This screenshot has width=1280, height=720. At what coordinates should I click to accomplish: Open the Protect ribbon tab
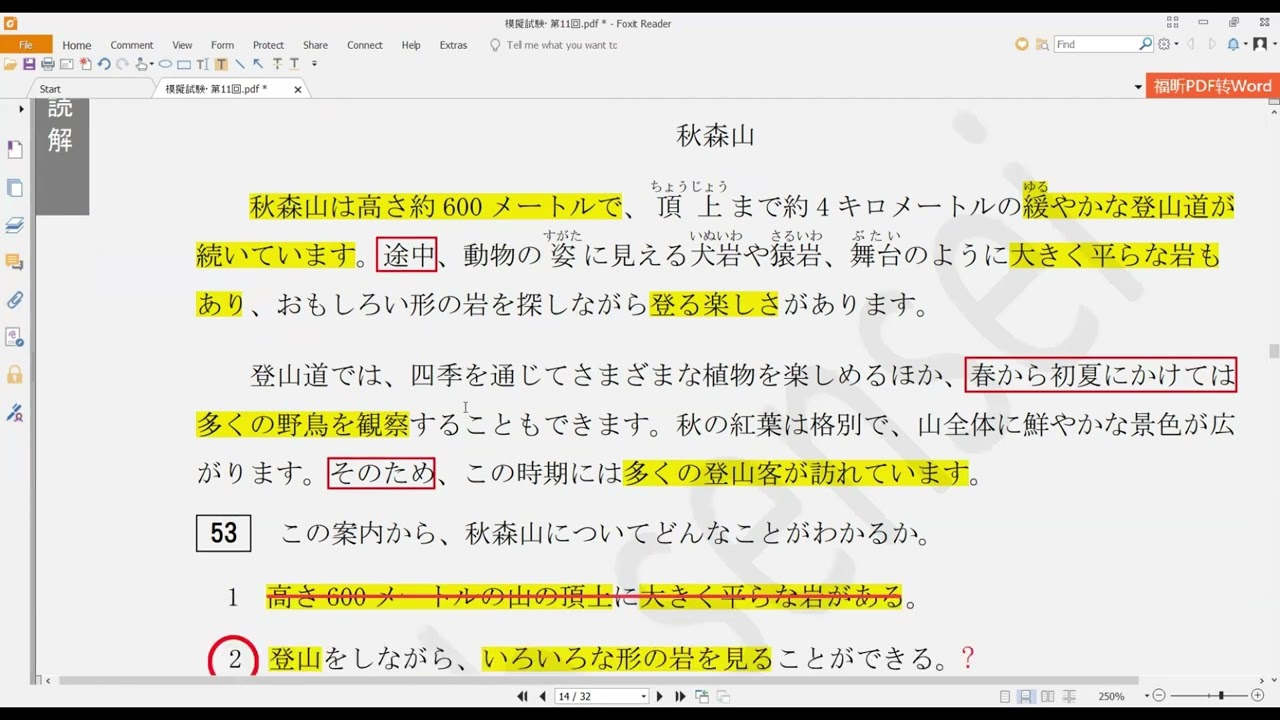[x=268, y=45]
